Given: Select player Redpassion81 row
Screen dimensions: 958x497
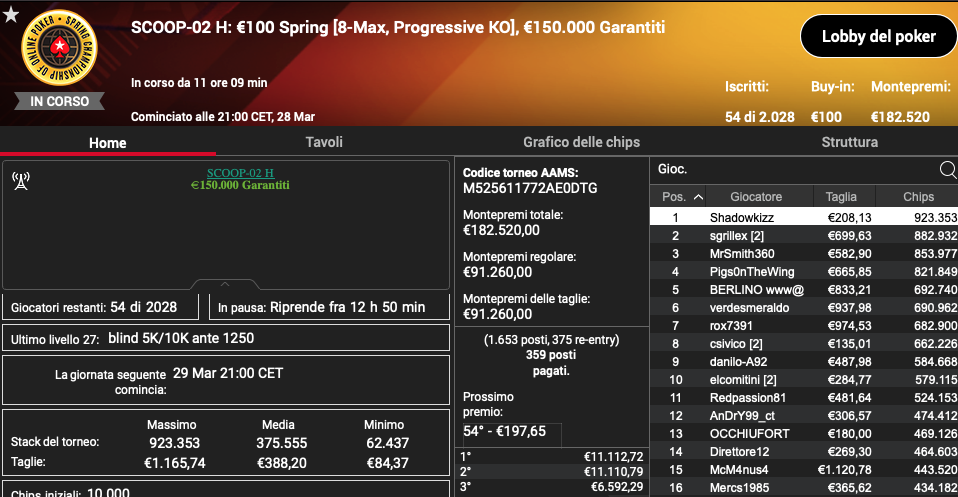Looking at the screenshot, I should [x=803, y=398].
